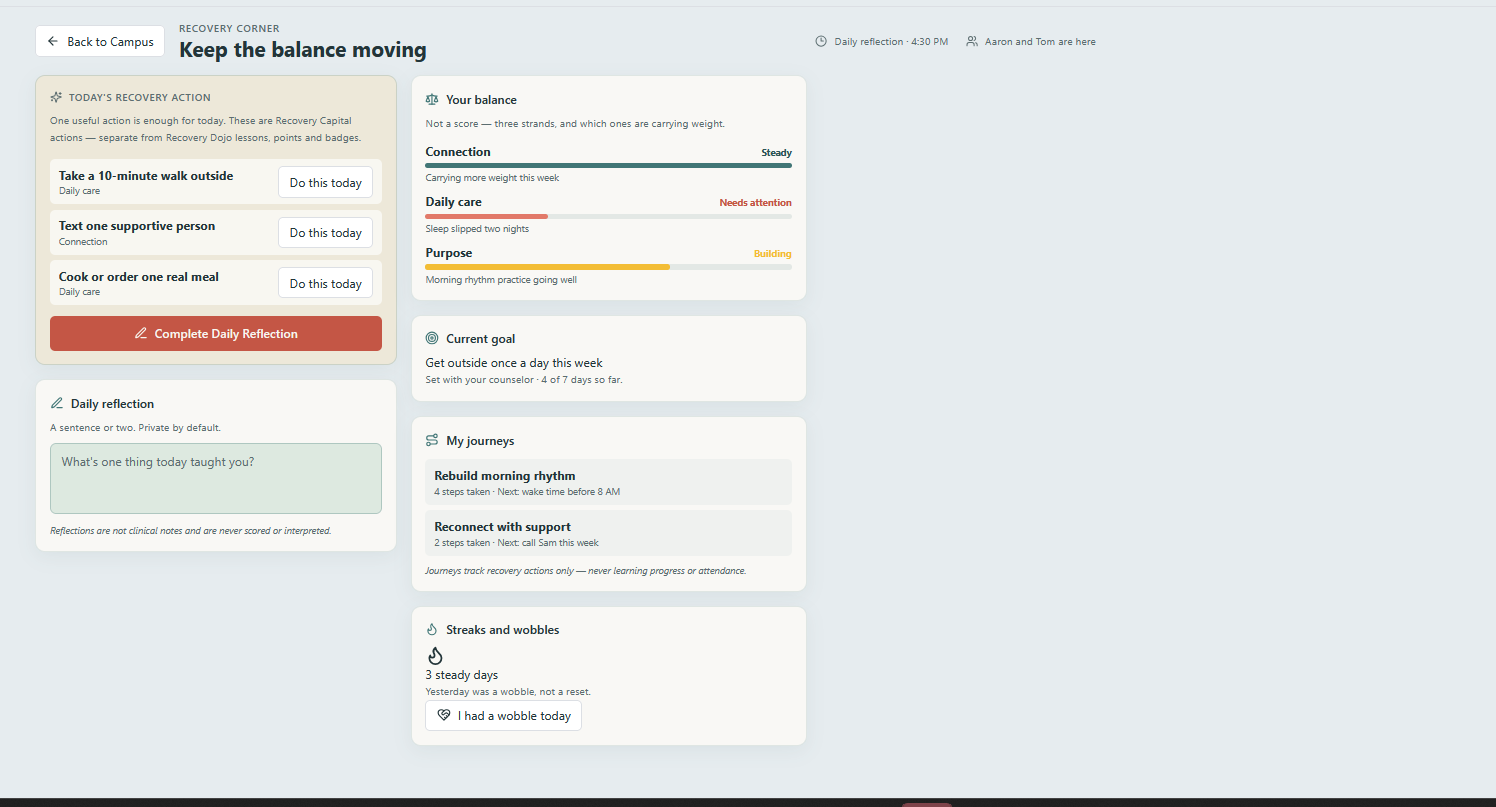
Task: Click the goal text Get outside once a day
Action: point(514,363)
